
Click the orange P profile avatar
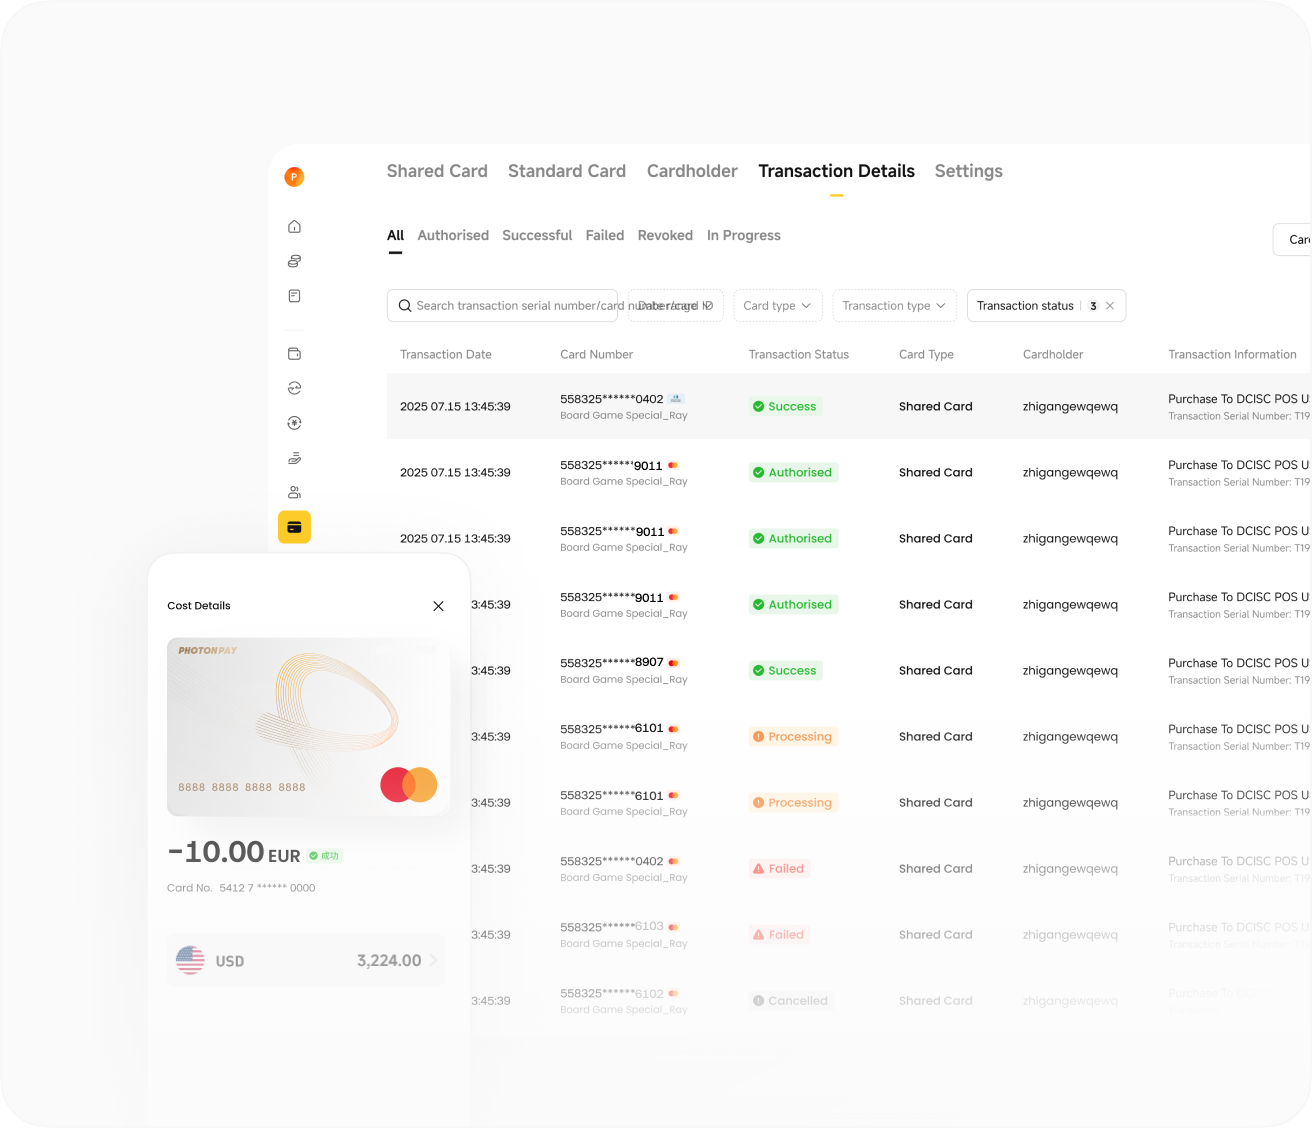(x=294, y=177)
